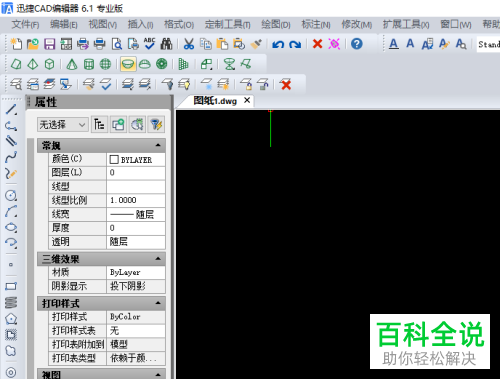
Task: Click the binoculars Find icon
Action: click(x=166, y=44)
